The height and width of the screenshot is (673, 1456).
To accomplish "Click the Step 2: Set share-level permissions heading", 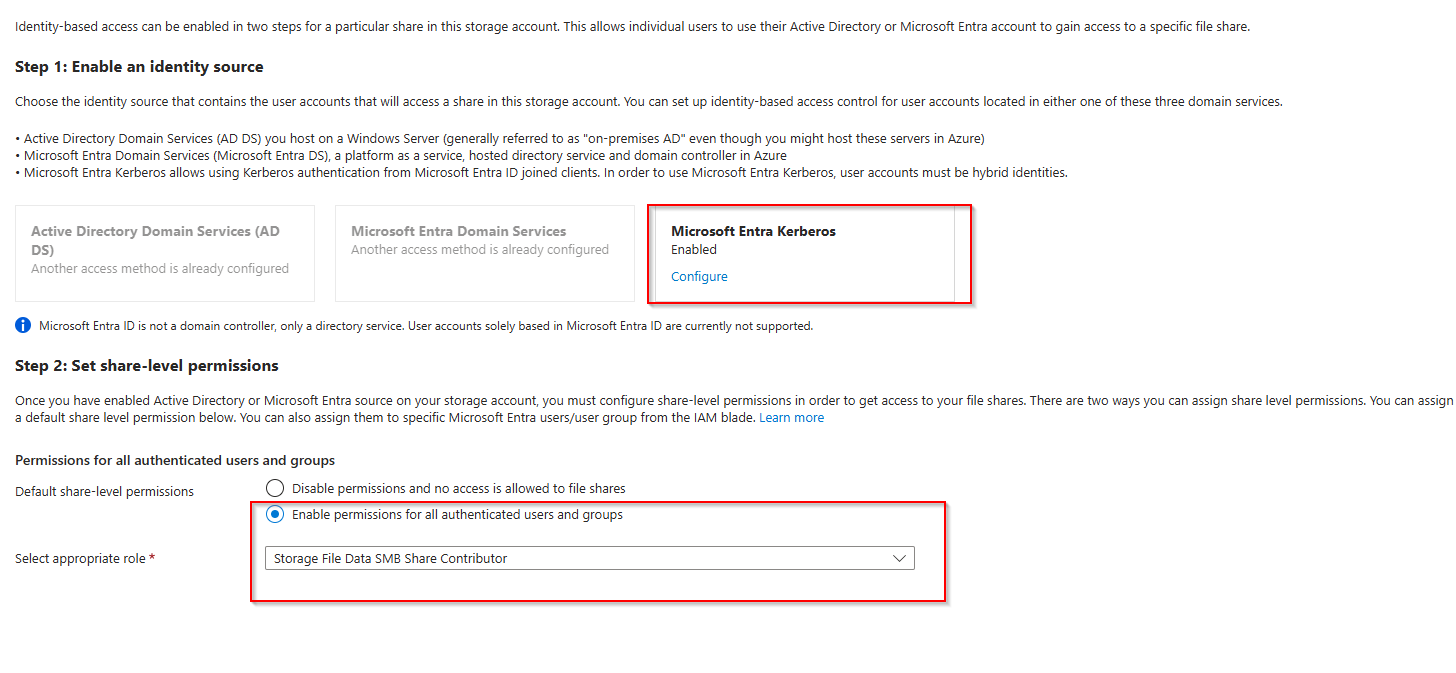I will click(x=147, y=366).
